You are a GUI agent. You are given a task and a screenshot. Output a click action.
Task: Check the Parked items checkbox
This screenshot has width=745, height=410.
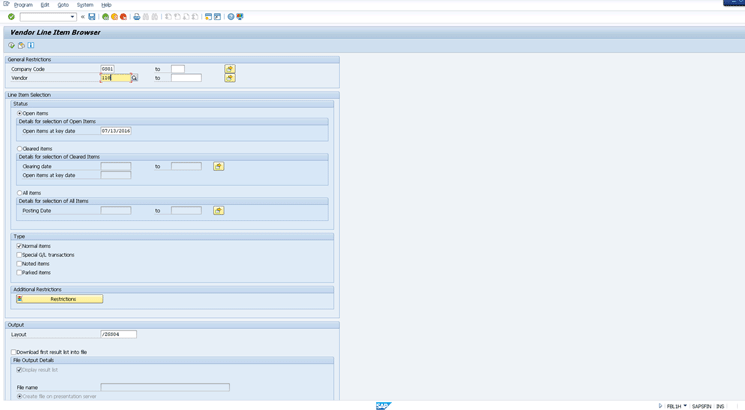(x=19, y=273)
